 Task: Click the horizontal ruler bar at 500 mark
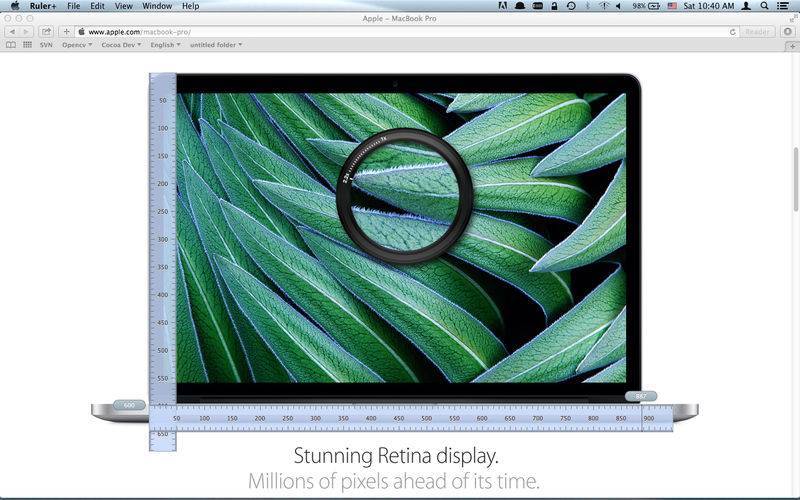click(x=427, y=418)
